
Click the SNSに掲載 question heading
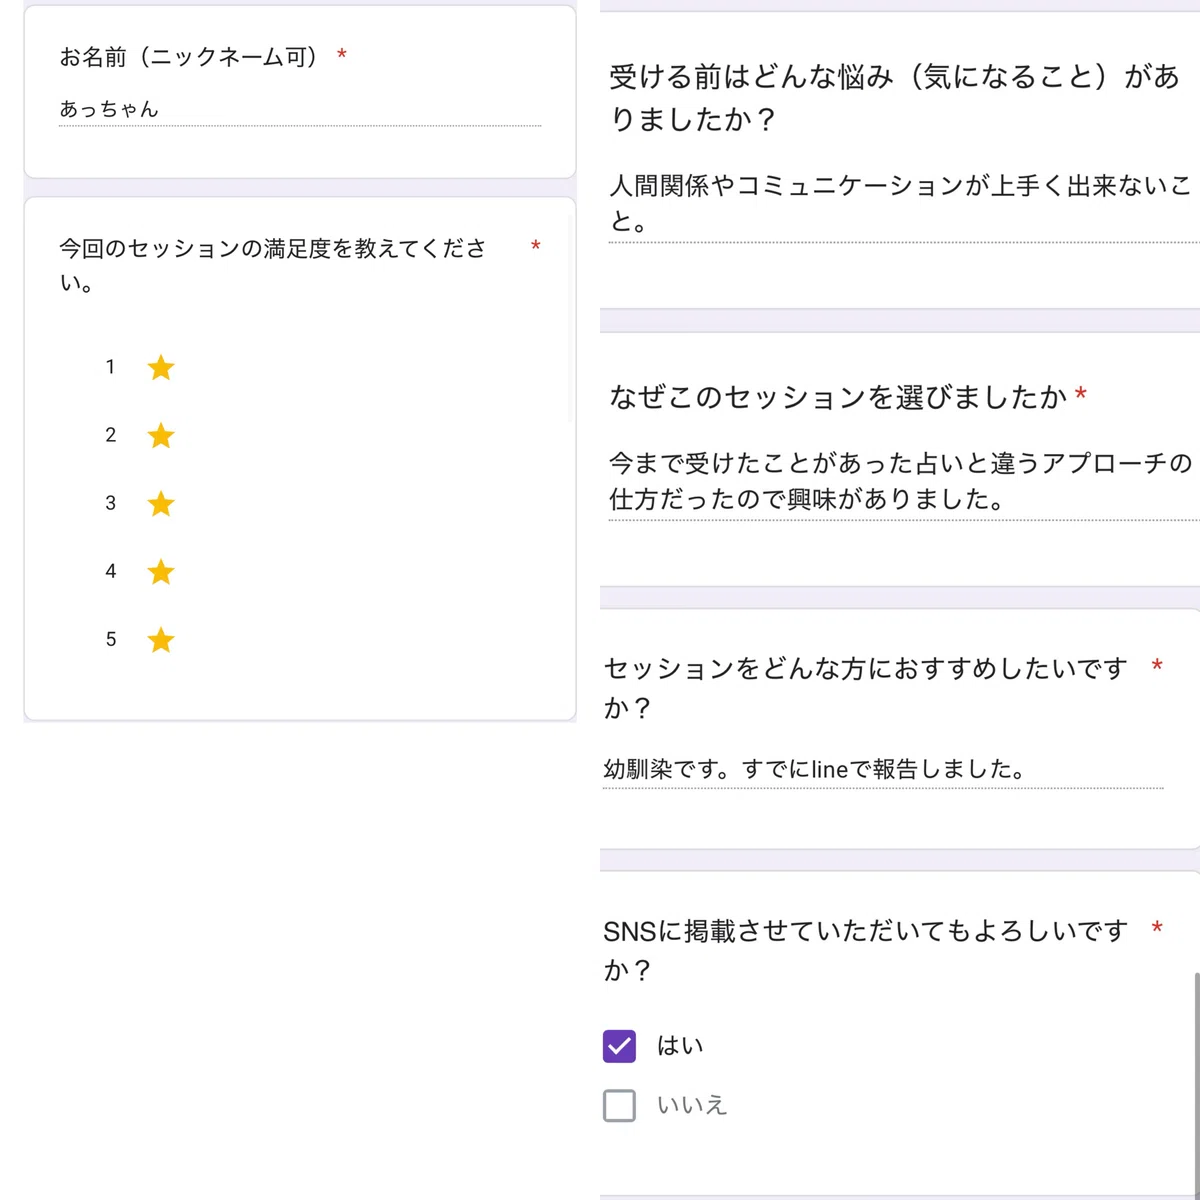click(866, 950)
